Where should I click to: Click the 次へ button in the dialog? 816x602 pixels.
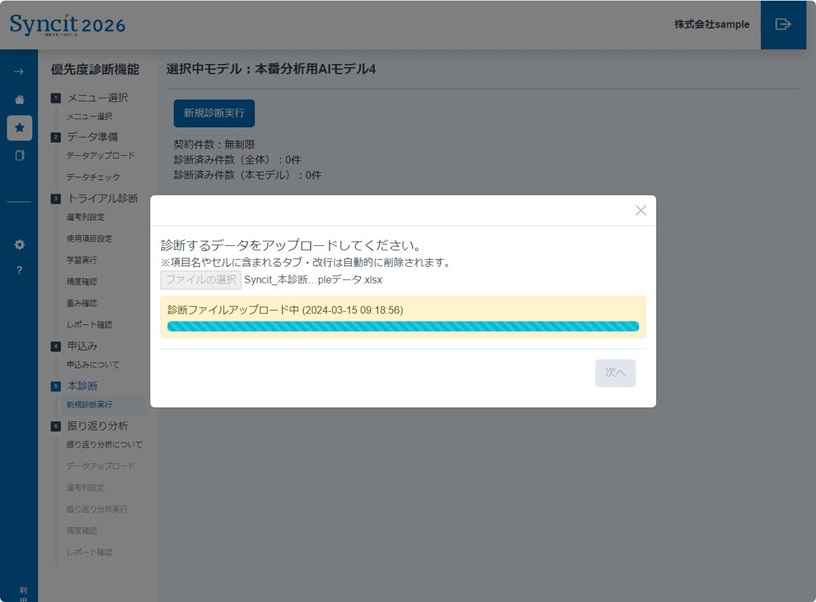click(x=615, y=373)
